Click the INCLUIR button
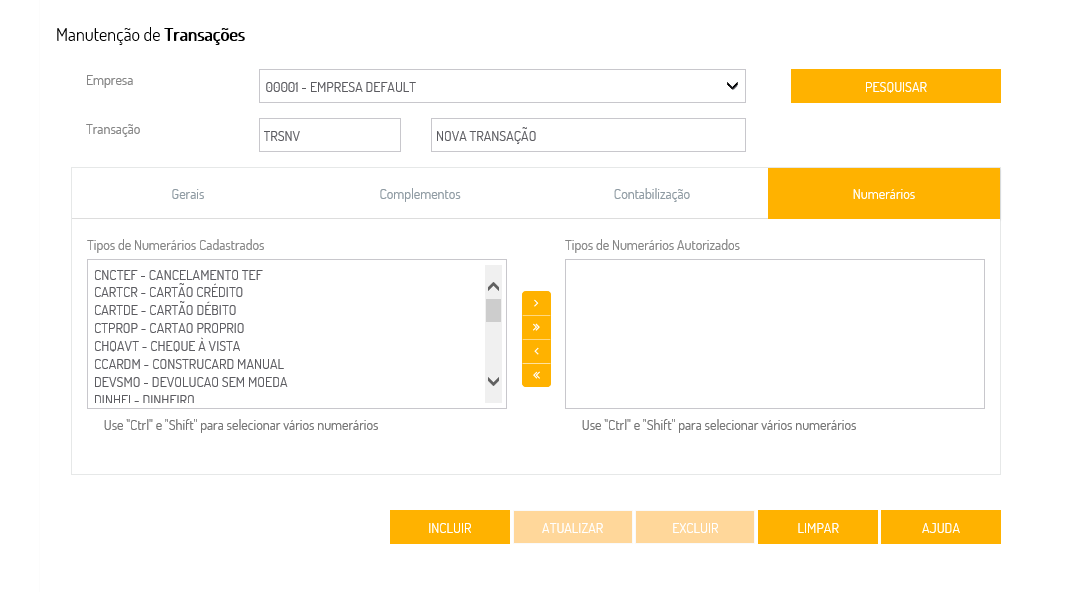The height and width of the screenshot is (592, 1085). point(450,528)
